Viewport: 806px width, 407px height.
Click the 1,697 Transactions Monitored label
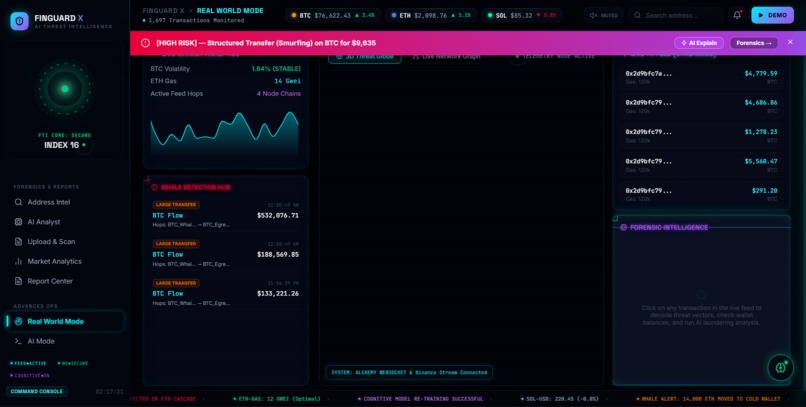coord(193,21)
